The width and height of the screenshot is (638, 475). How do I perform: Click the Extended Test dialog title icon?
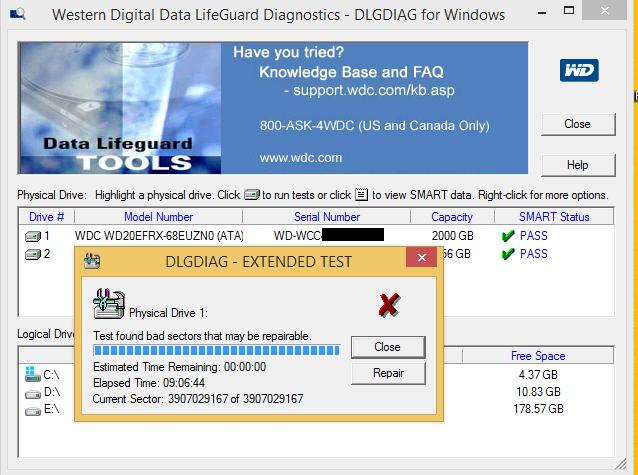(92, 260)
